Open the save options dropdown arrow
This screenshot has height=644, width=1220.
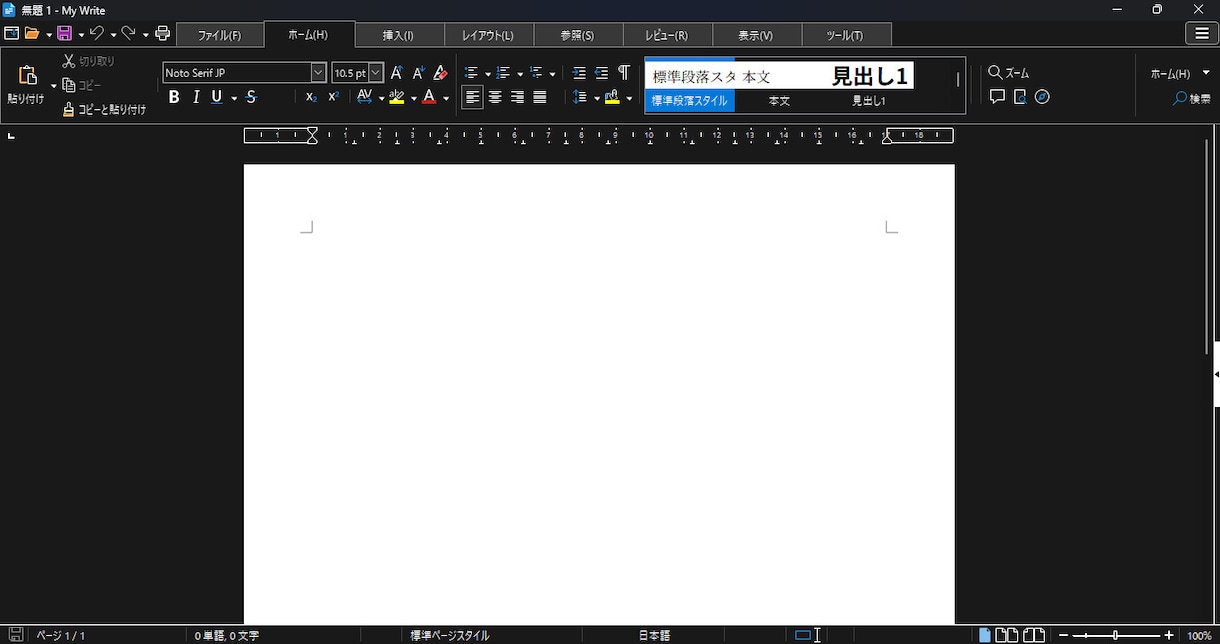(81, 35)
